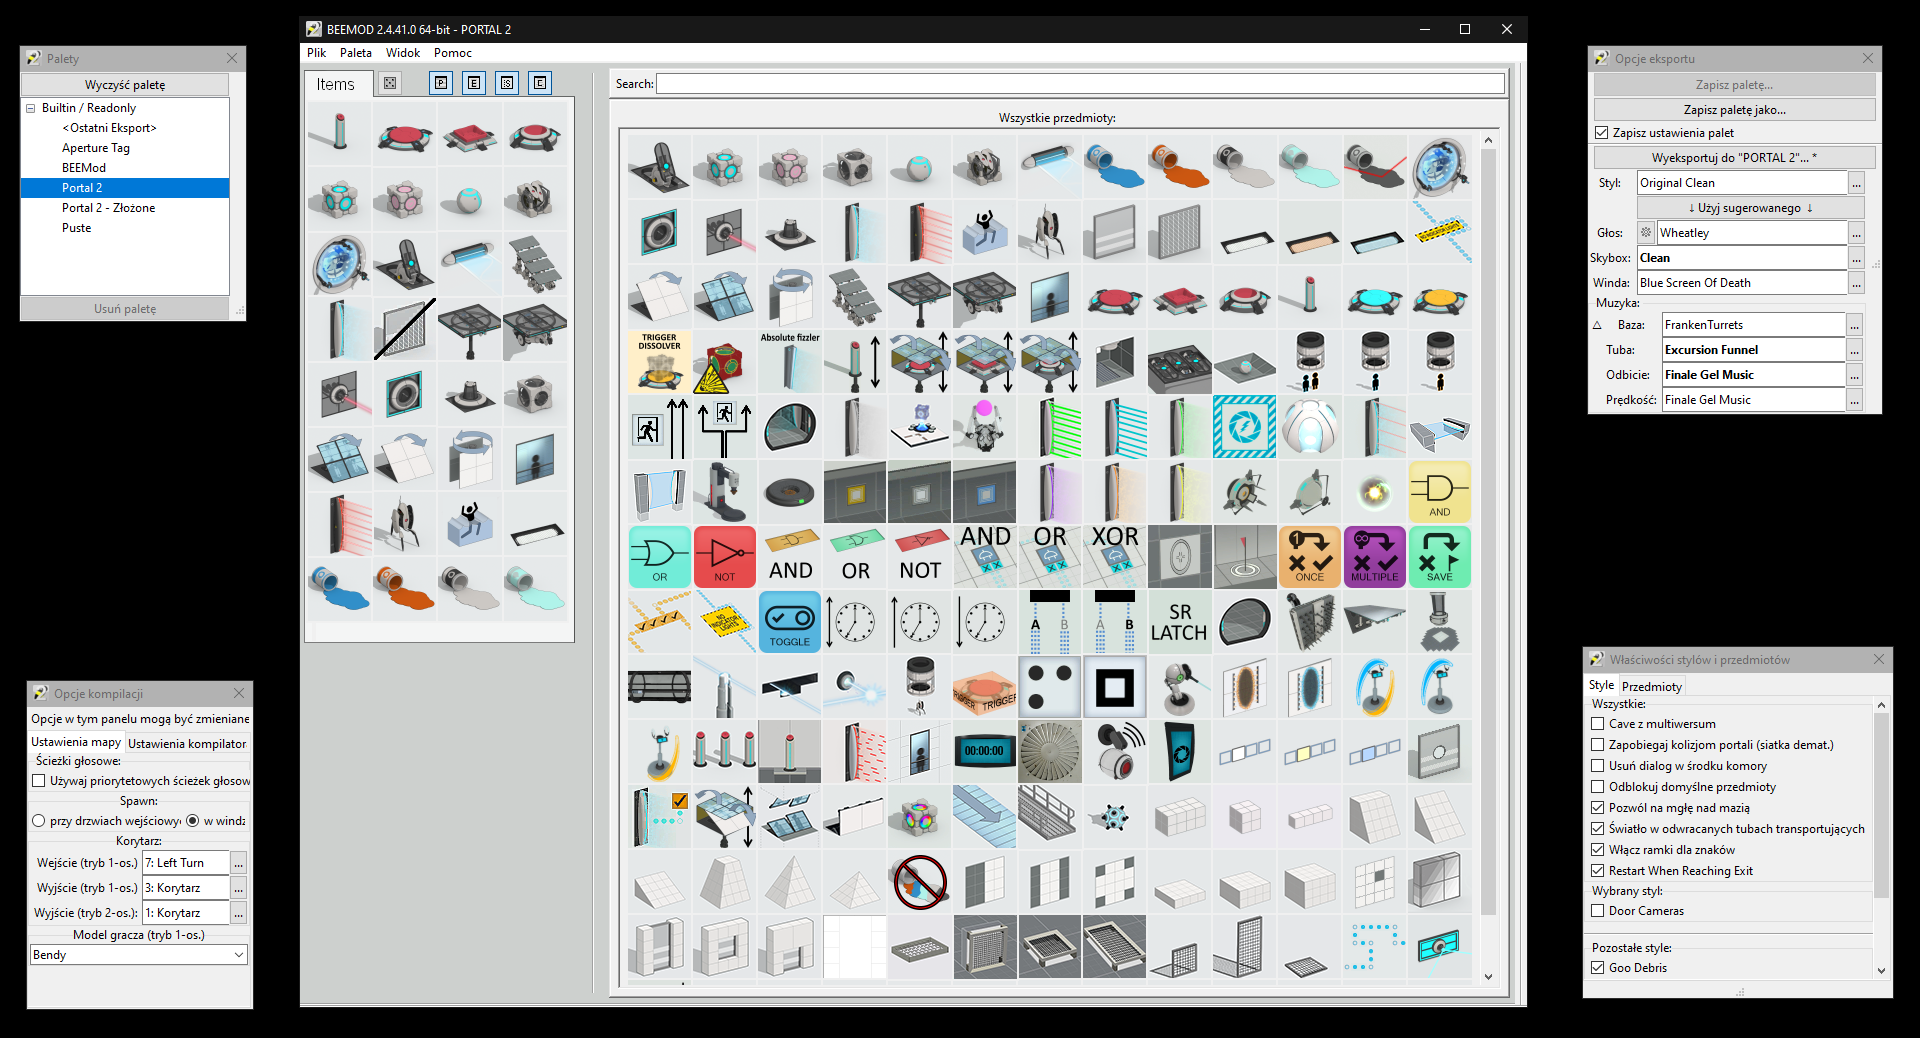Select orange gel bucket in Items palette
The image size is (1920, 1038).
[x=404, y=588]
